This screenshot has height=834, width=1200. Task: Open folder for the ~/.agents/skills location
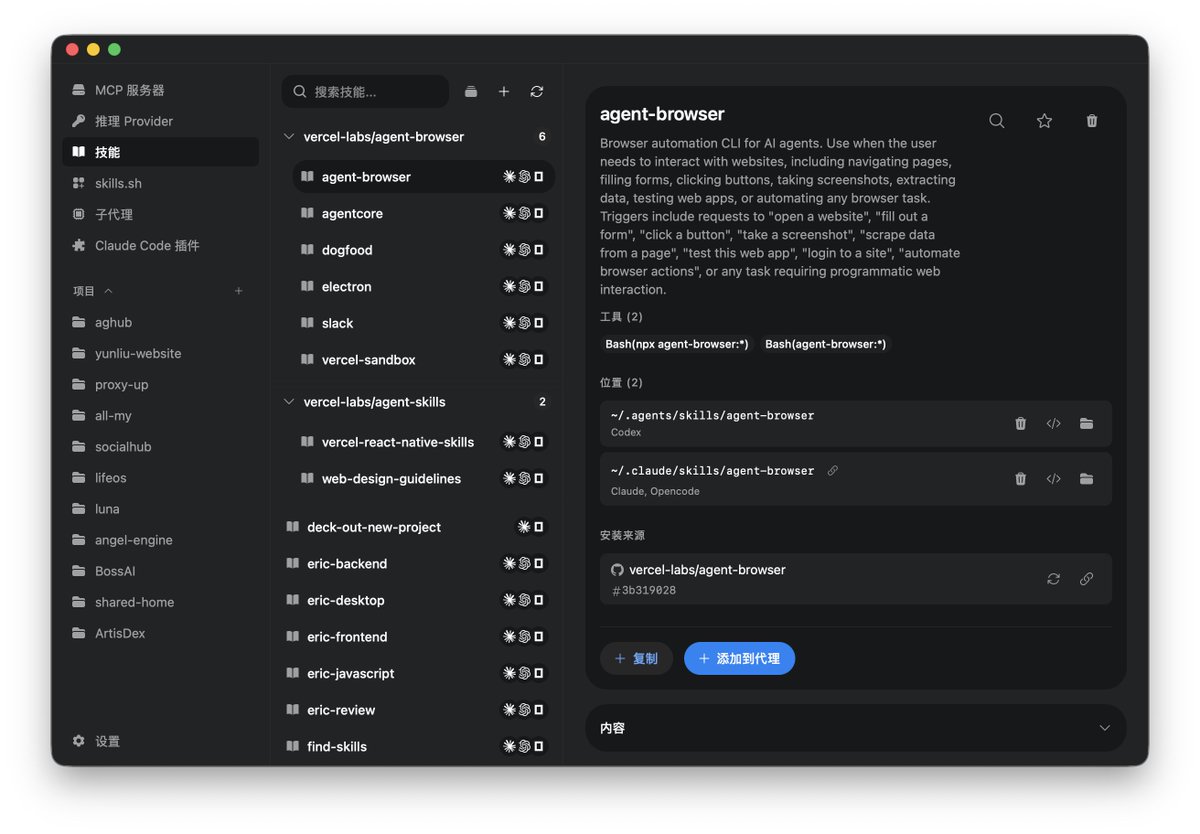tap(1086, 423)
